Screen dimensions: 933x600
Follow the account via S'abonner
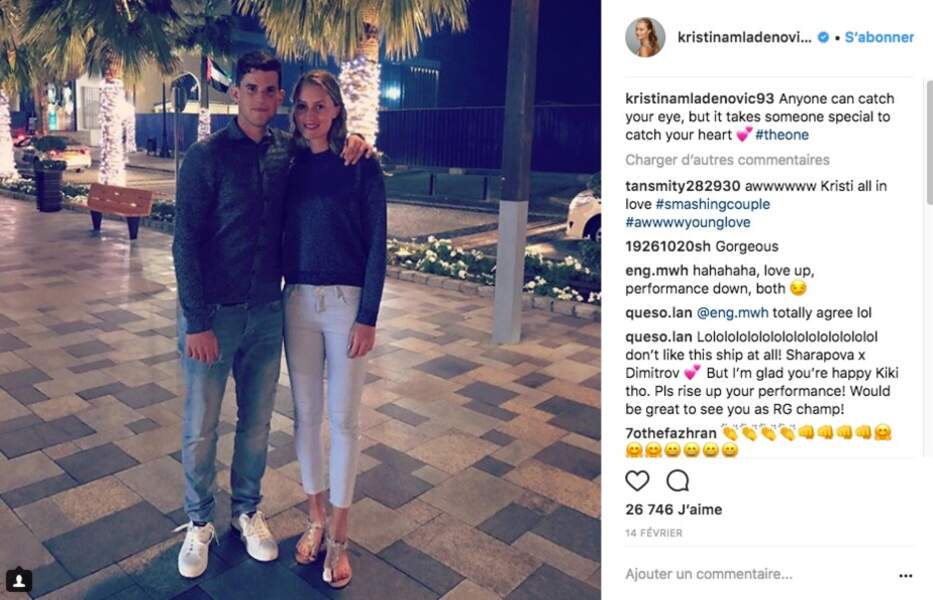tap(879, 38)
